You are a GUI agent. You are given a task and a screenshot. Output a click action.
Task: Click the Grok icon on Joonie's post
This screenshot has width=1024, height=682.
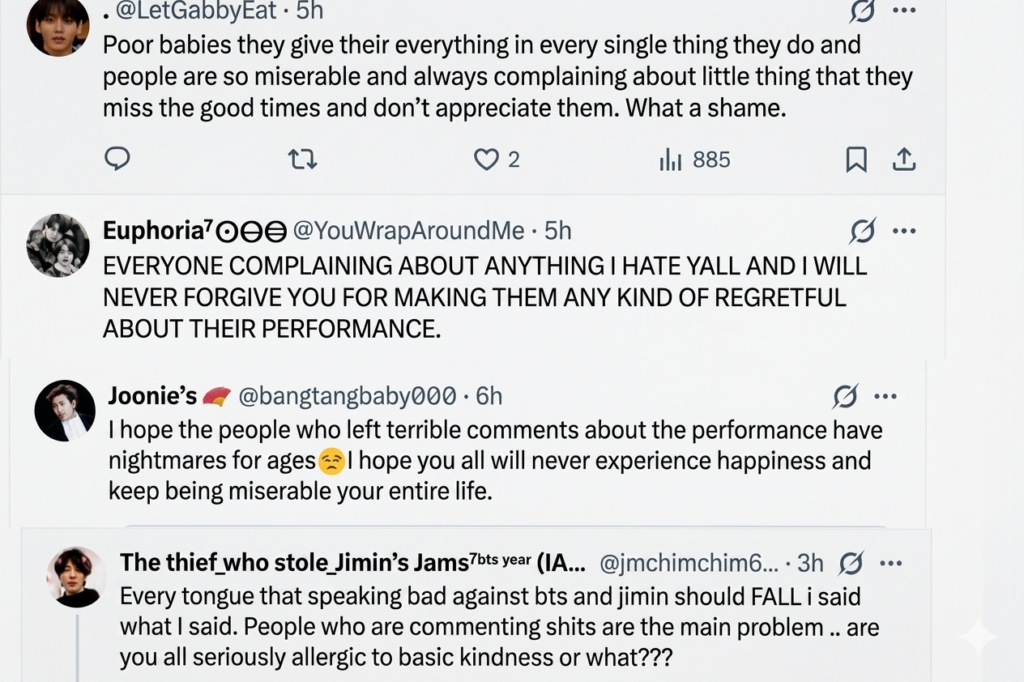(x=847, y=396)
